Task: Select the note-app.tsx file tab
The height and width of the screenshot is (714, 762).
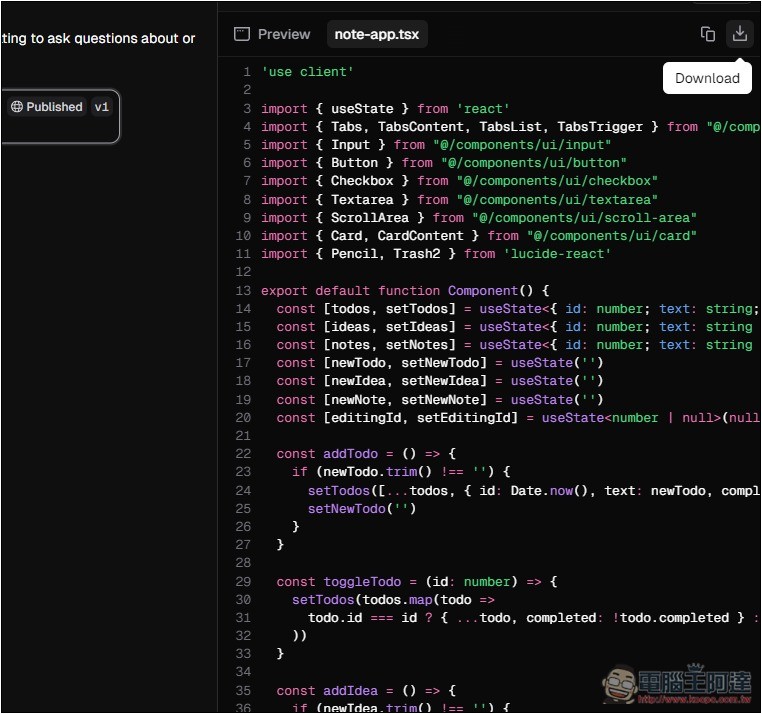Action: point(377,34)
